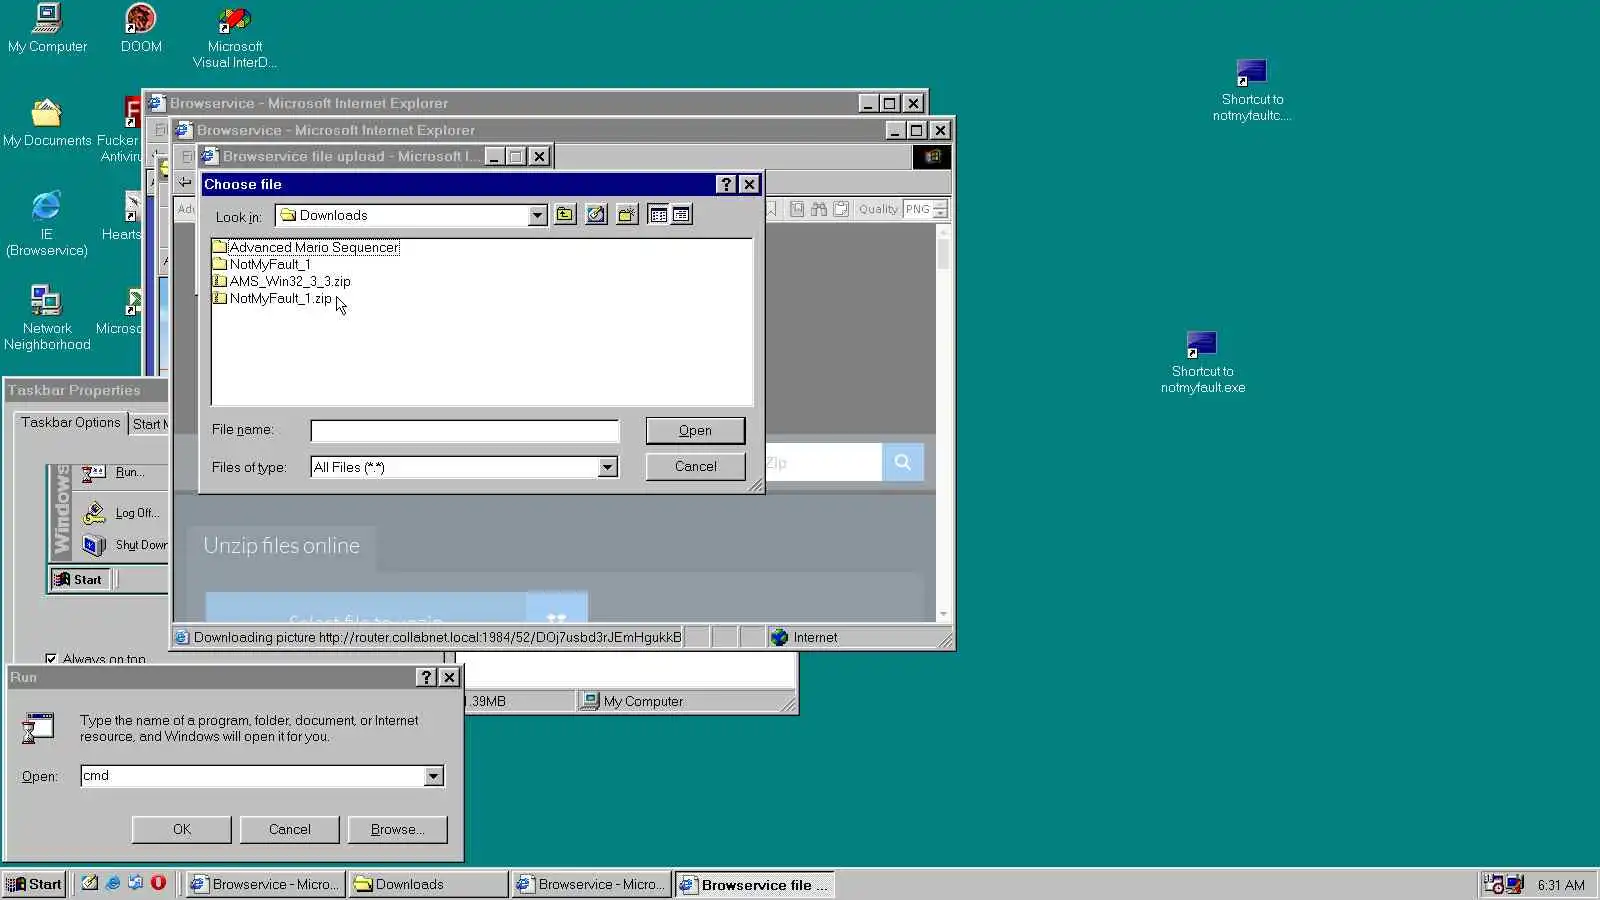Click Open in the Choose file dialog
This screenshot has width=1600, height=900.
click(x=695, y=430)
